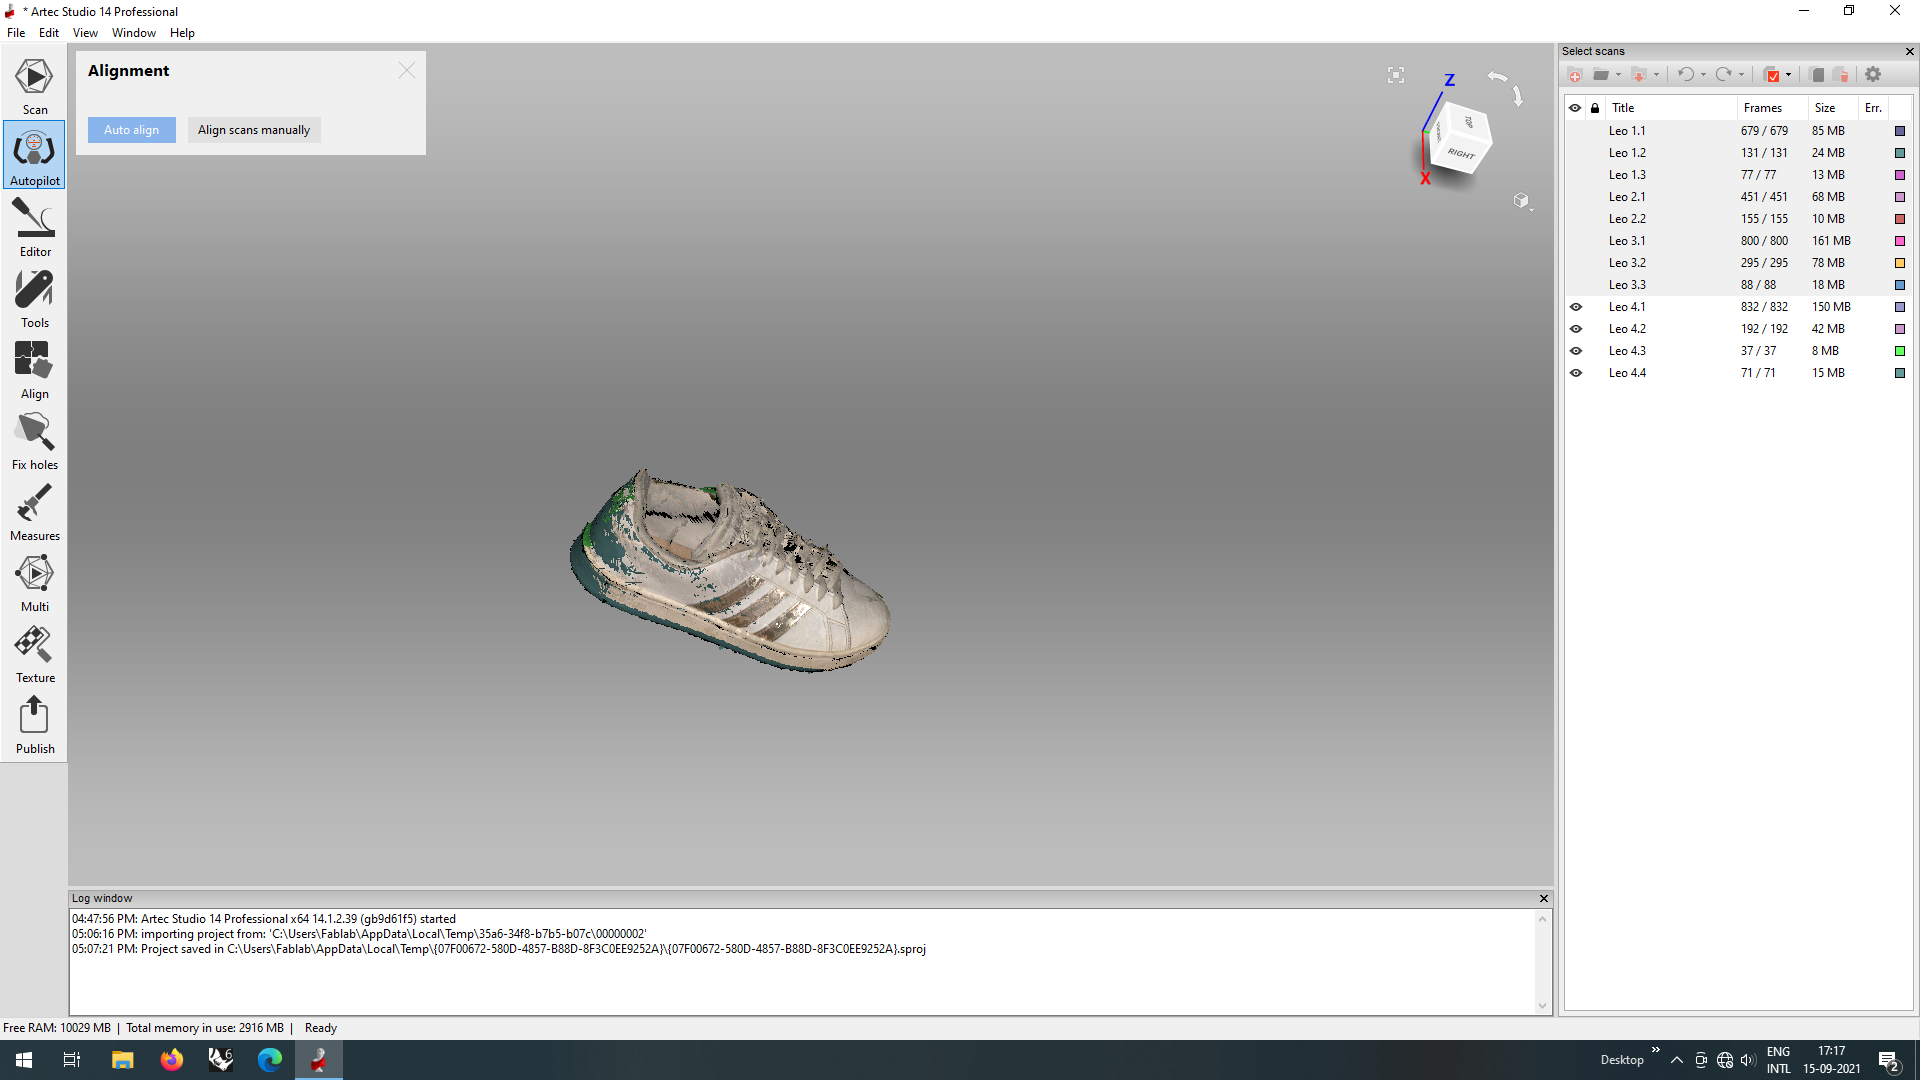1920x1080 pixels.
Task: Open the Measures tool
Action: [34, 511]
